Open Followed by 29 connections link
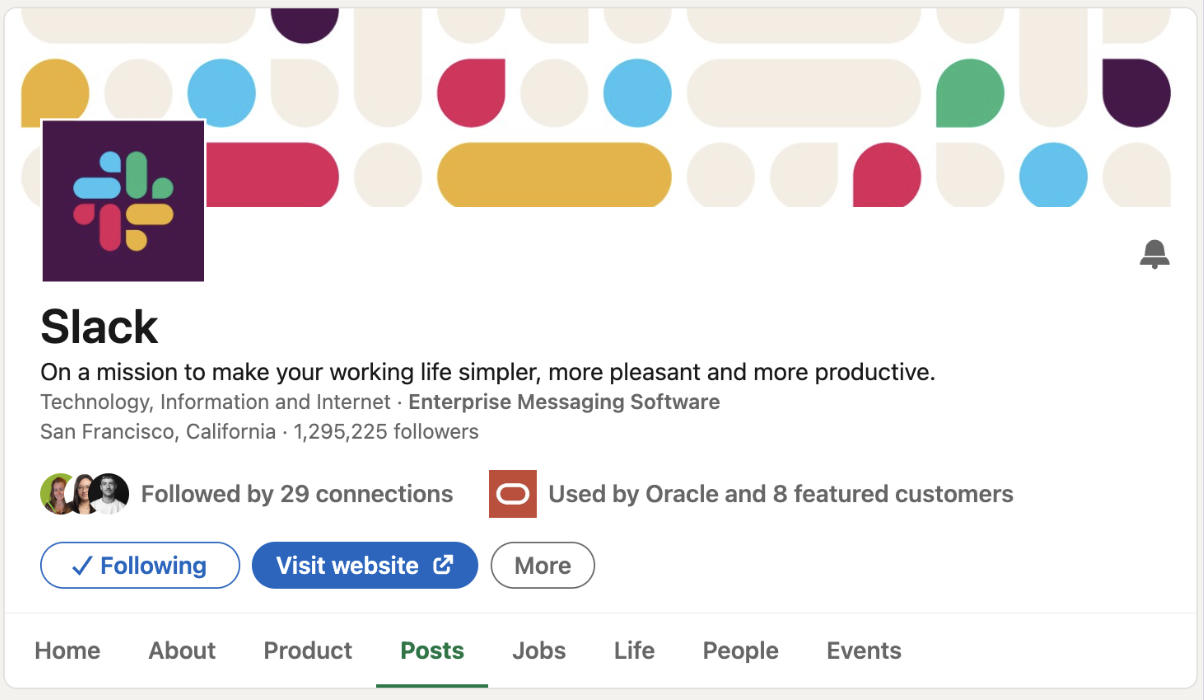The image size is (1204, 700). coord(297,494)
